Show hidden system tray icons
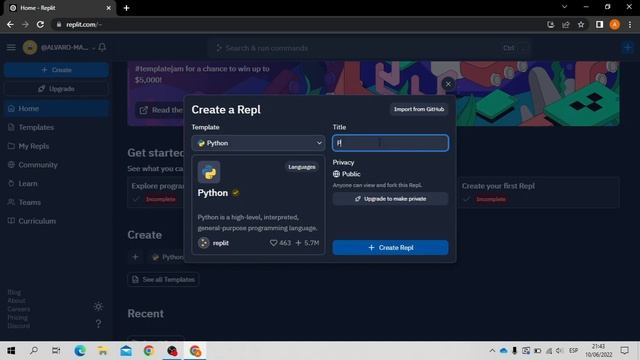This screenshot has height=360, width=640. 492,351
